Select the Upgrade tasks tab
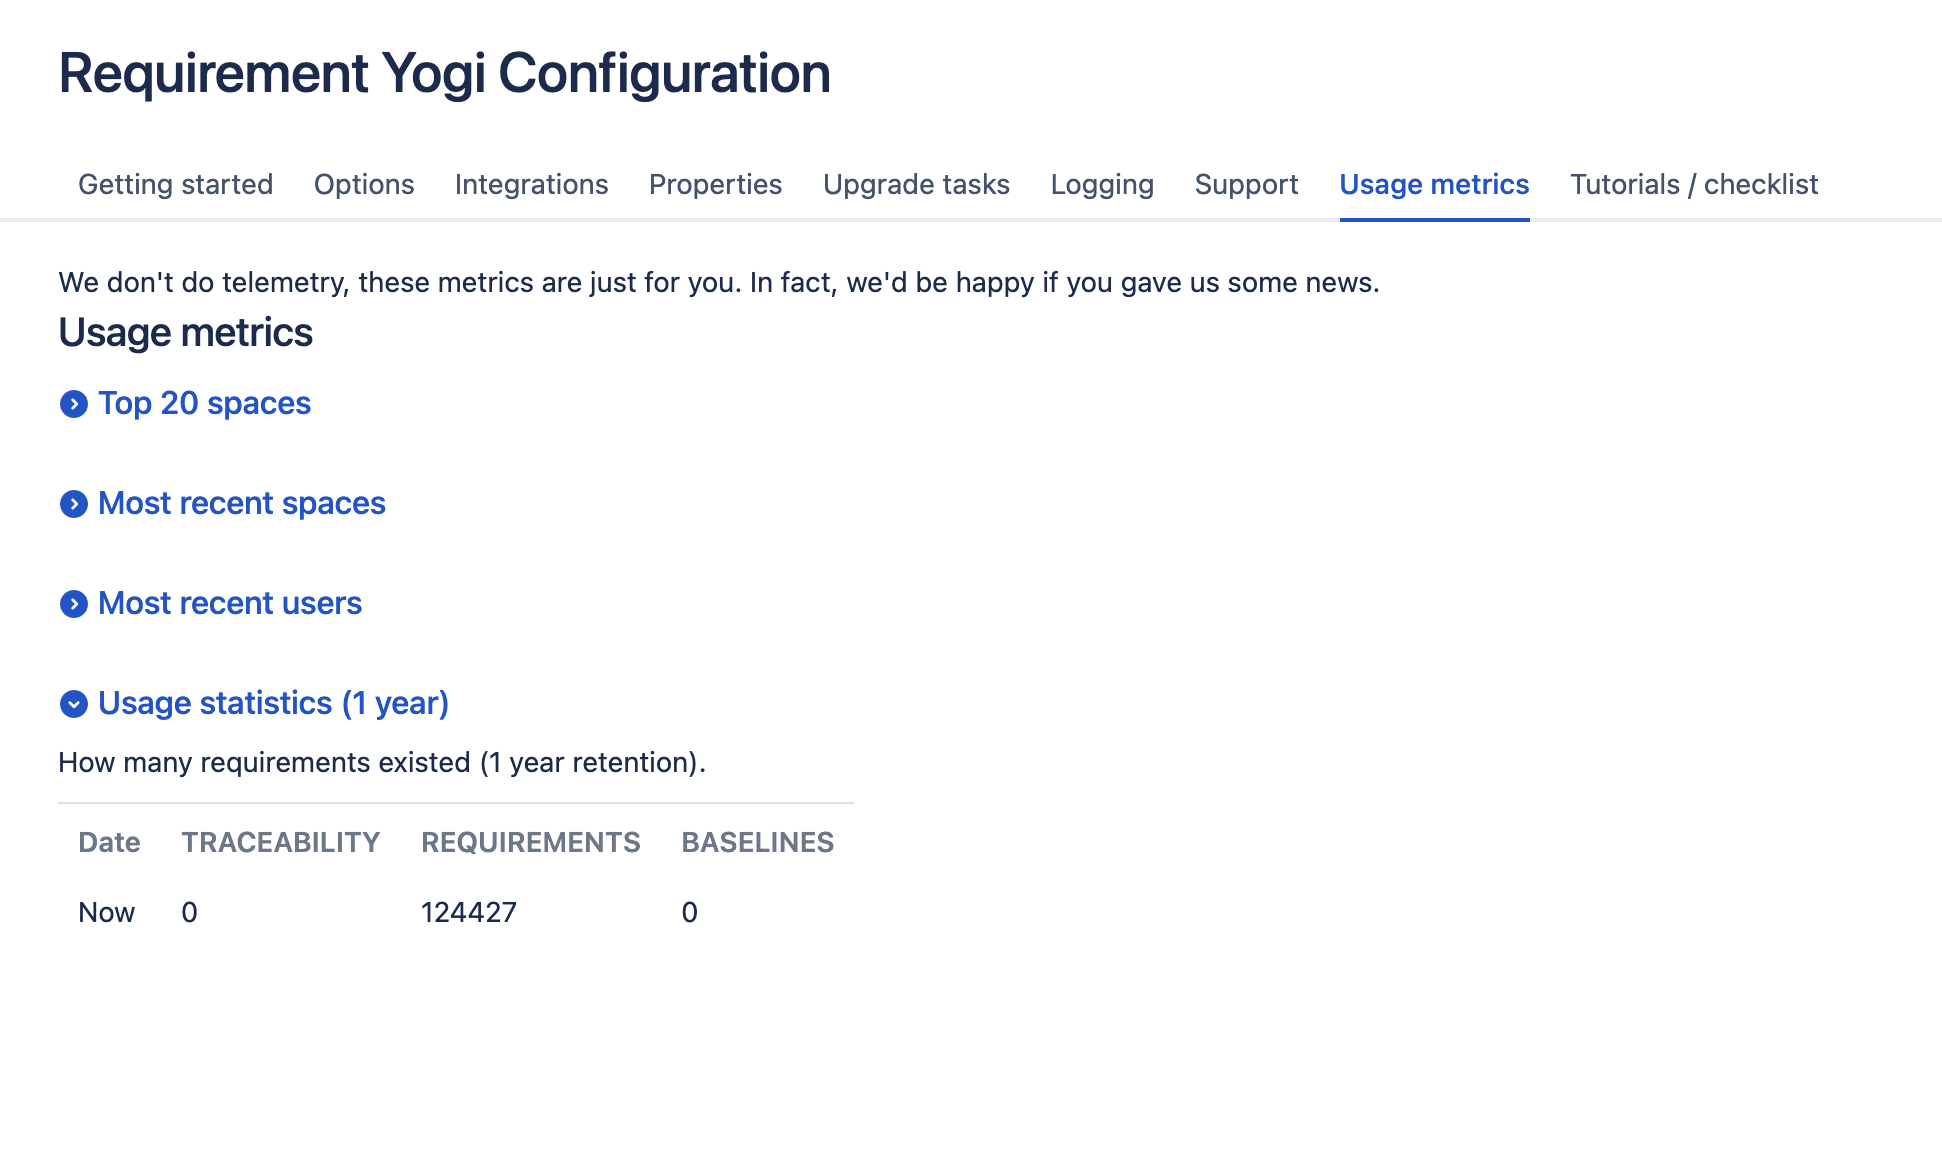1942x1166 pixels. 916,185
